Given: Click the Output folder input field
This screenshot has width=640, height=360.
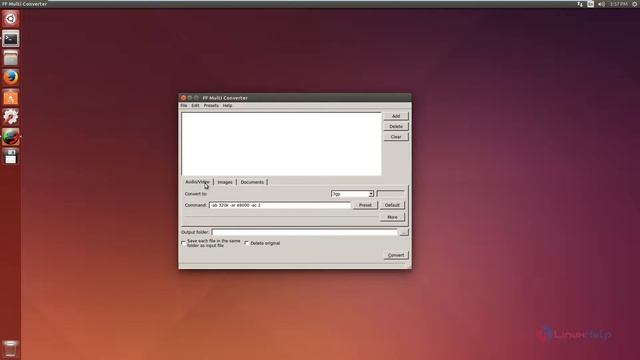Looking at the screenshot, I should pos(304,232).
